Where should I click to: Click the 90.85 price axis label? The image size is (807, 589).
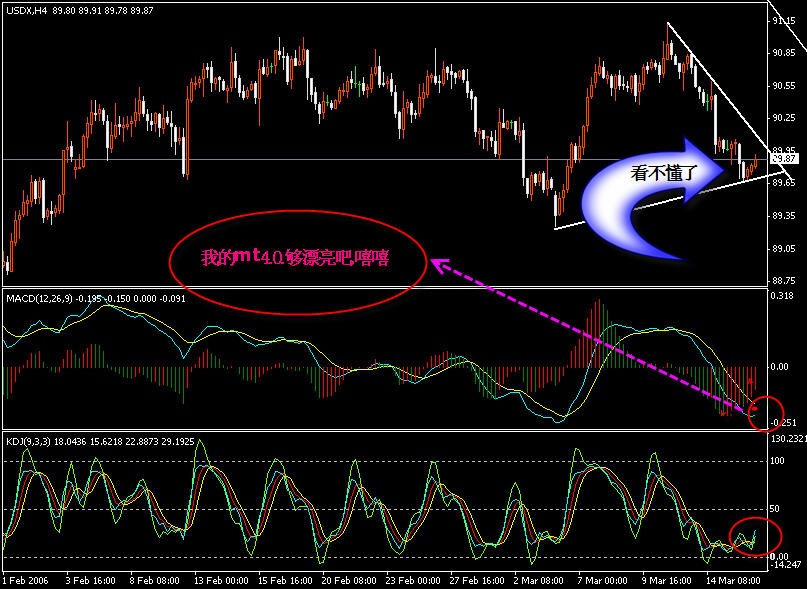[x=783, y=53]
